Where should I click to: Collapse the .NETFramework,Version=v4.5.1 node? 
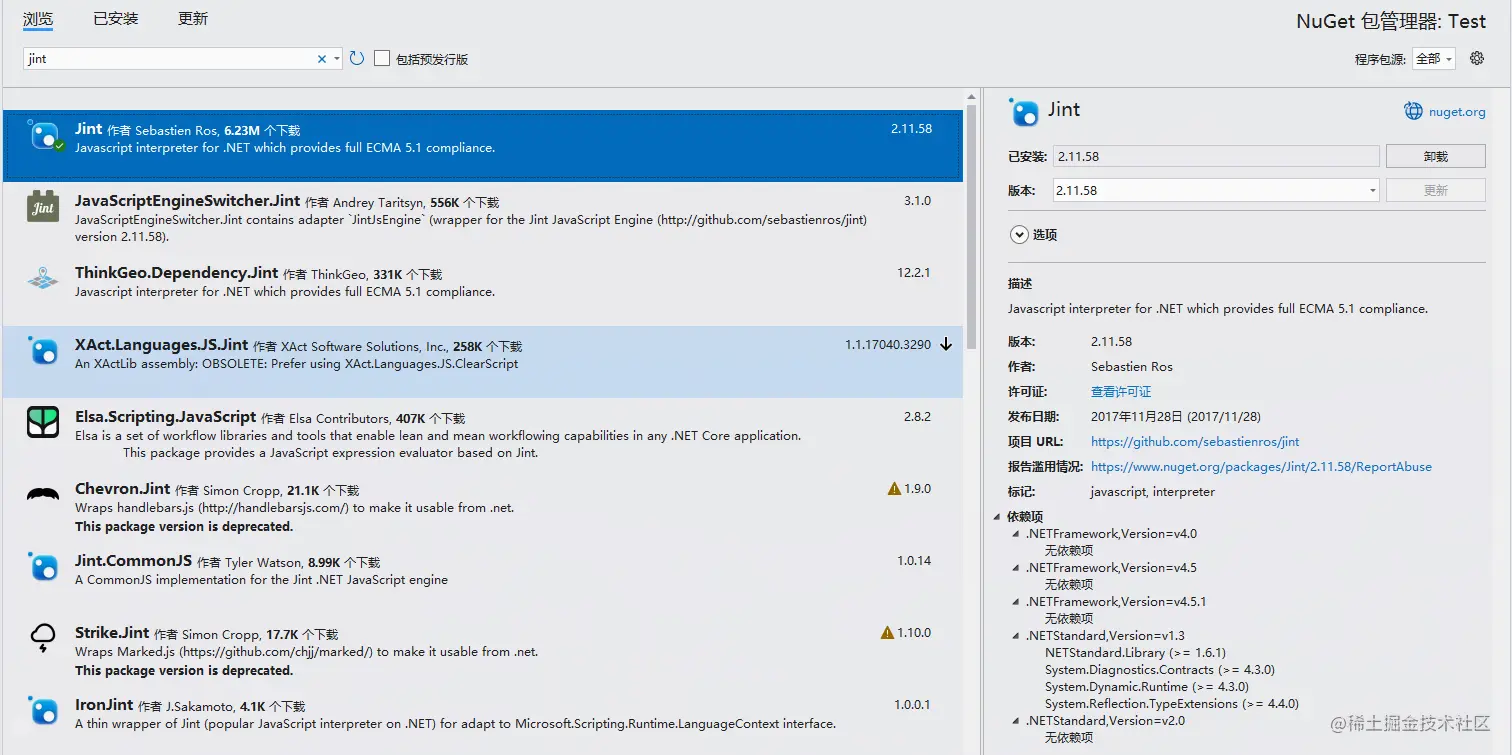[x=1016, y=602]
